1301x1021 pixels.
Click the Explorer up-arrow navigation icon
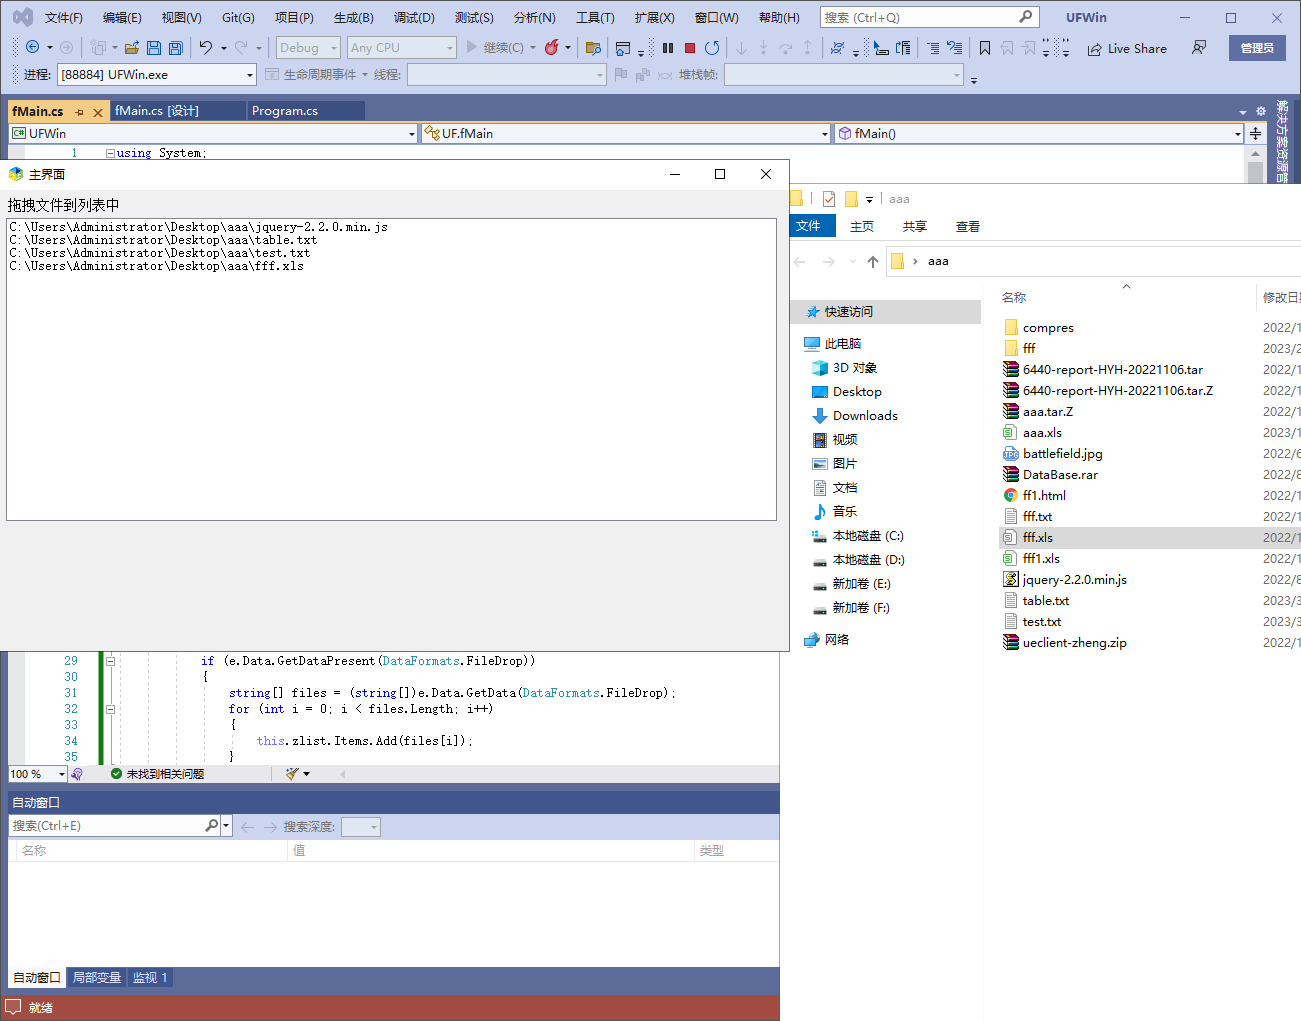pyautogui.click(x=873, y=262)
